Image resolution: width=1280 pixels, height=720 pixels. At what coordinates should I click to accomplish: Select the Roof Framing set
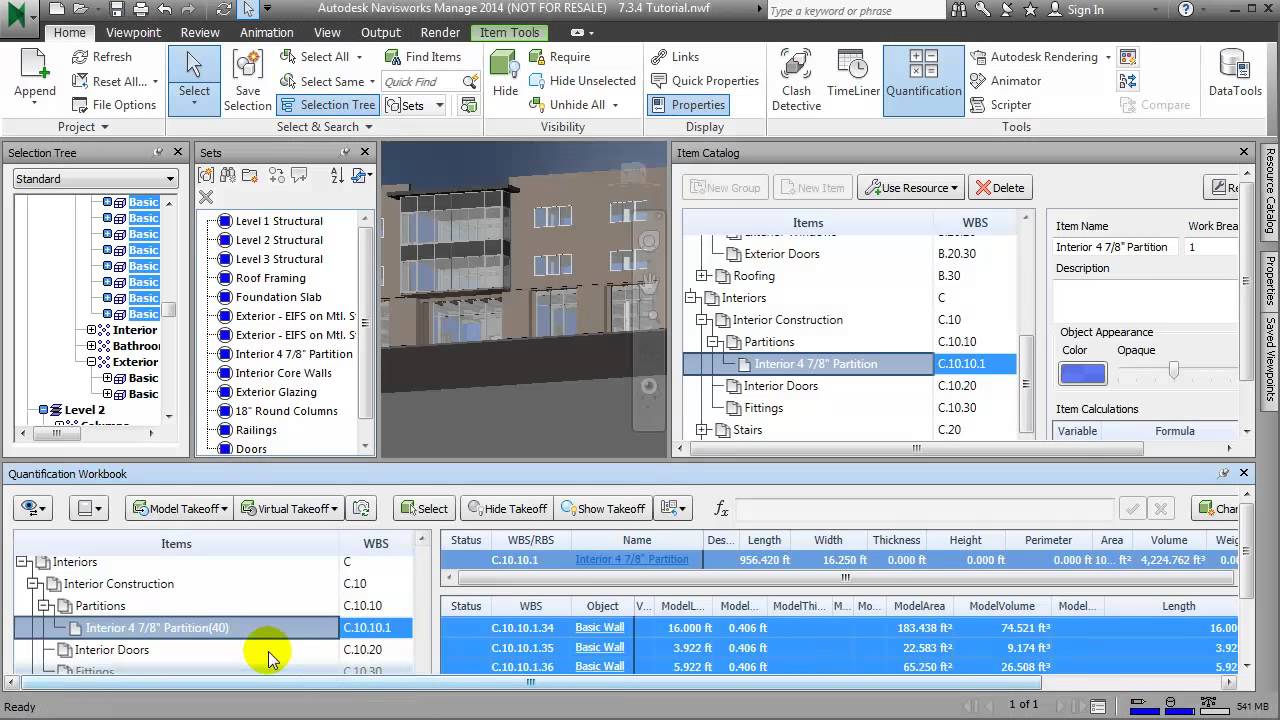(x=270, y=278)
